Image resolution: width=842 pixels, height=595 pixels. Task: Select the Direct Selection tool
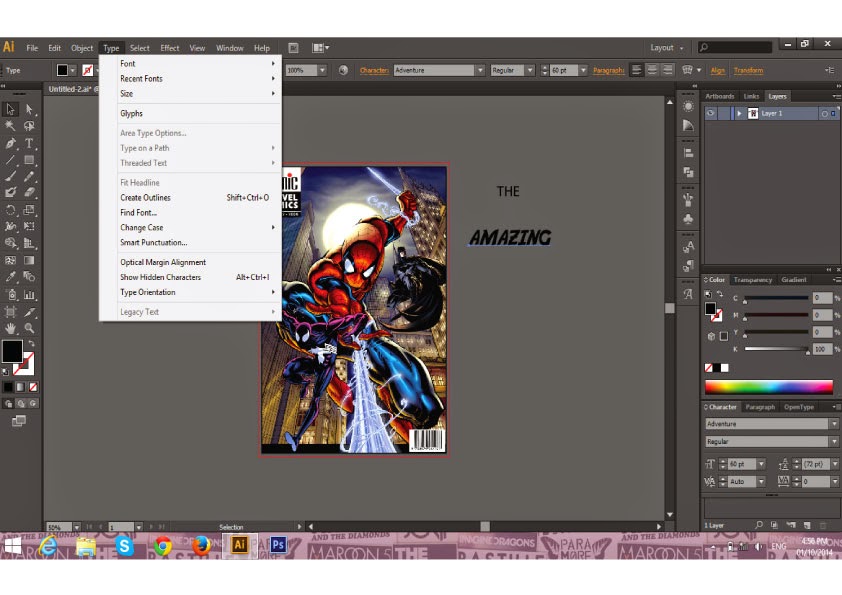click(x=29, y=109)
